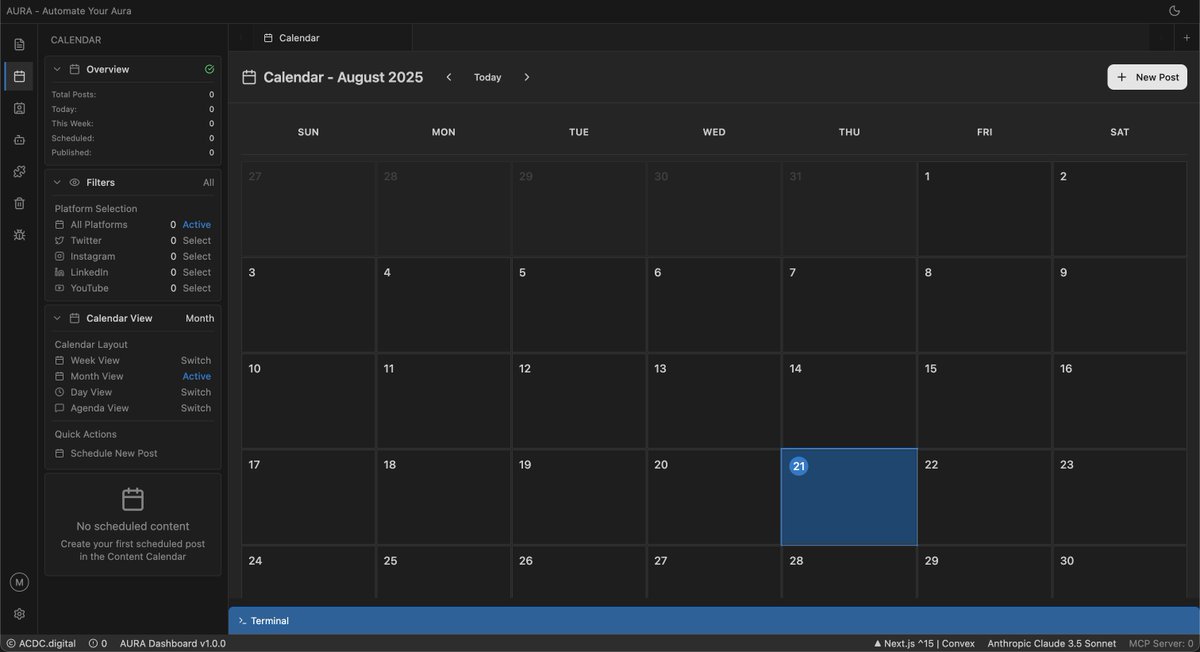Select August 1 day cell
The width and height of the screenshot is (1200, 652).
pyautogui.click(x=984, y=209)
